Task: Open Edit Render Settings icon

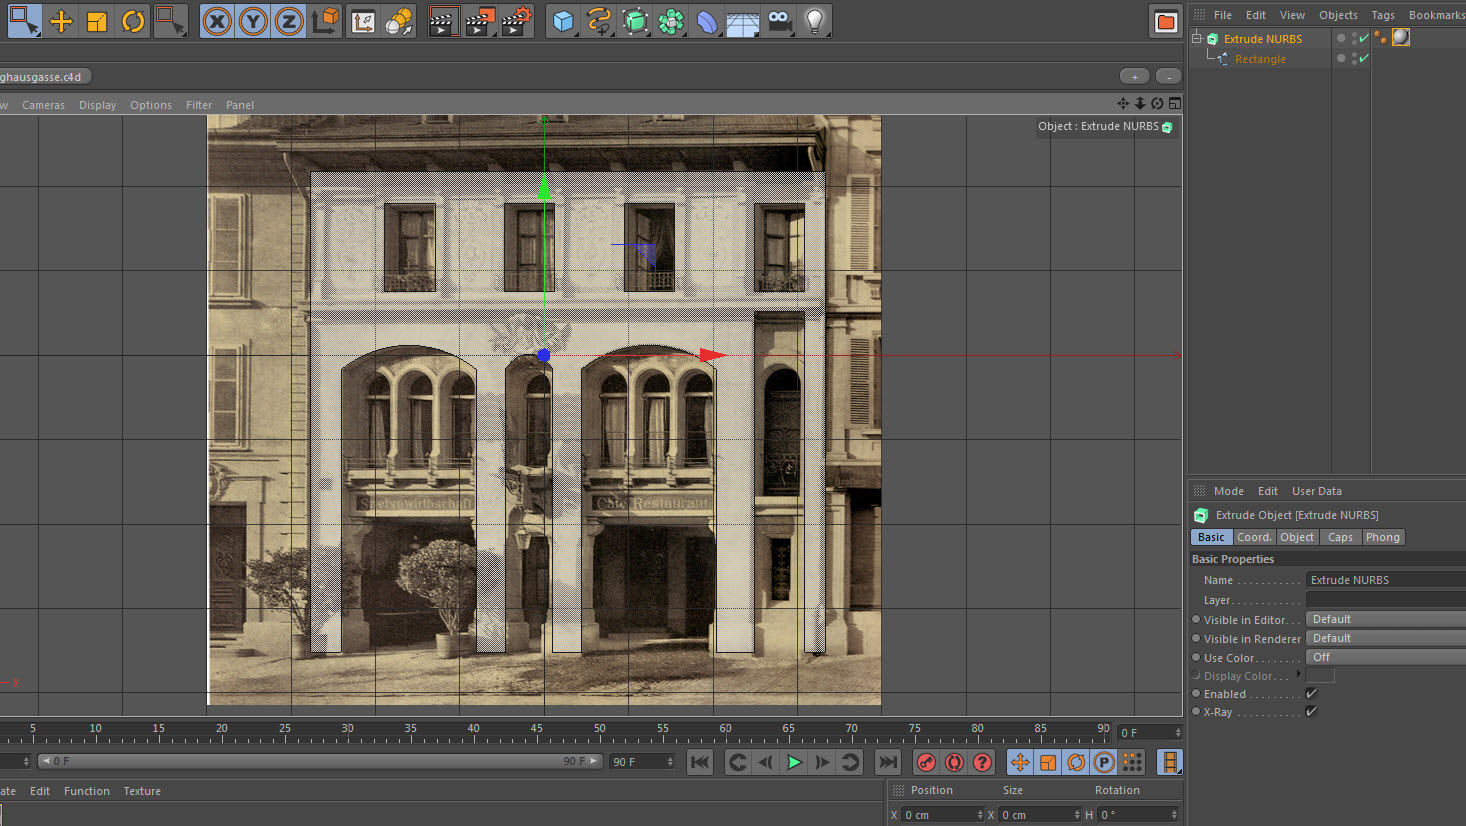Action: click(x=516, y=21)
